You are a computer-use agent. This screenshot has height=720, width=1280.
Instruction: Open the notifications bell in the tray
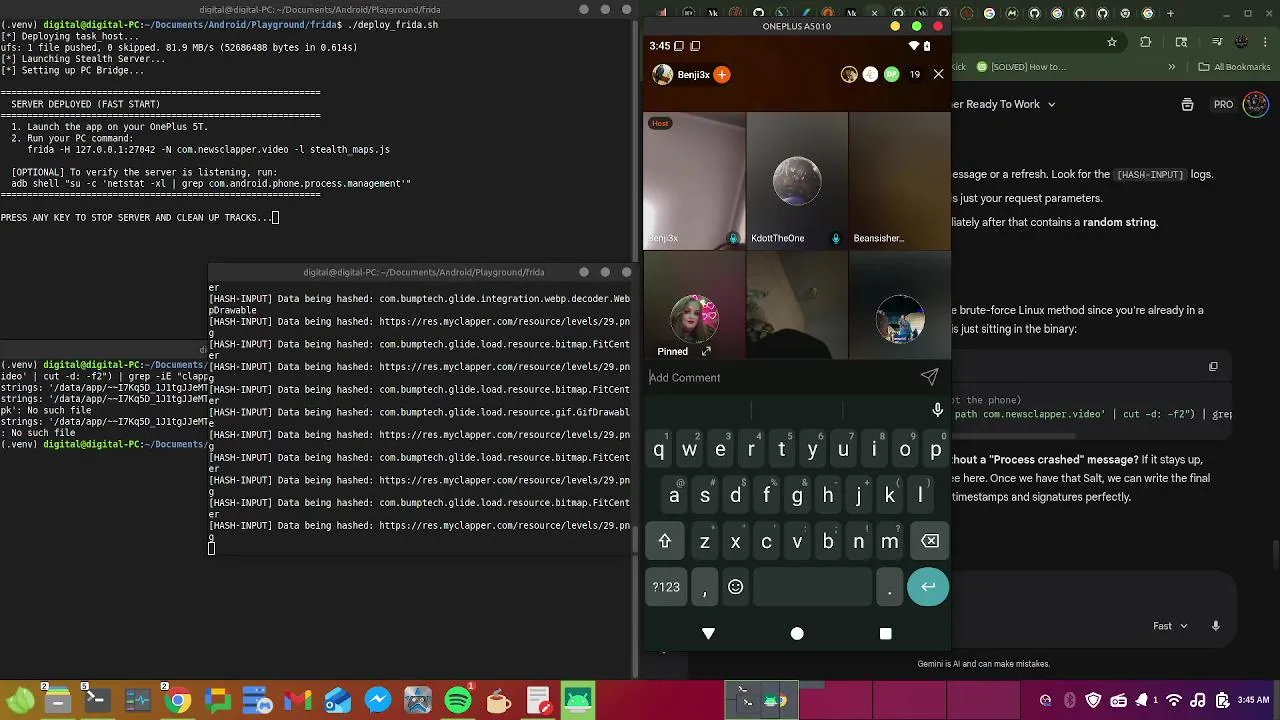point(1141,701)
